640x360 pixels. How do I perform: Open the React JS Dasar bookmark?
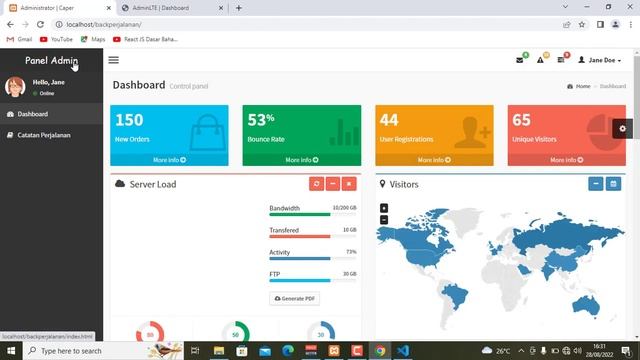click(145, 39)
